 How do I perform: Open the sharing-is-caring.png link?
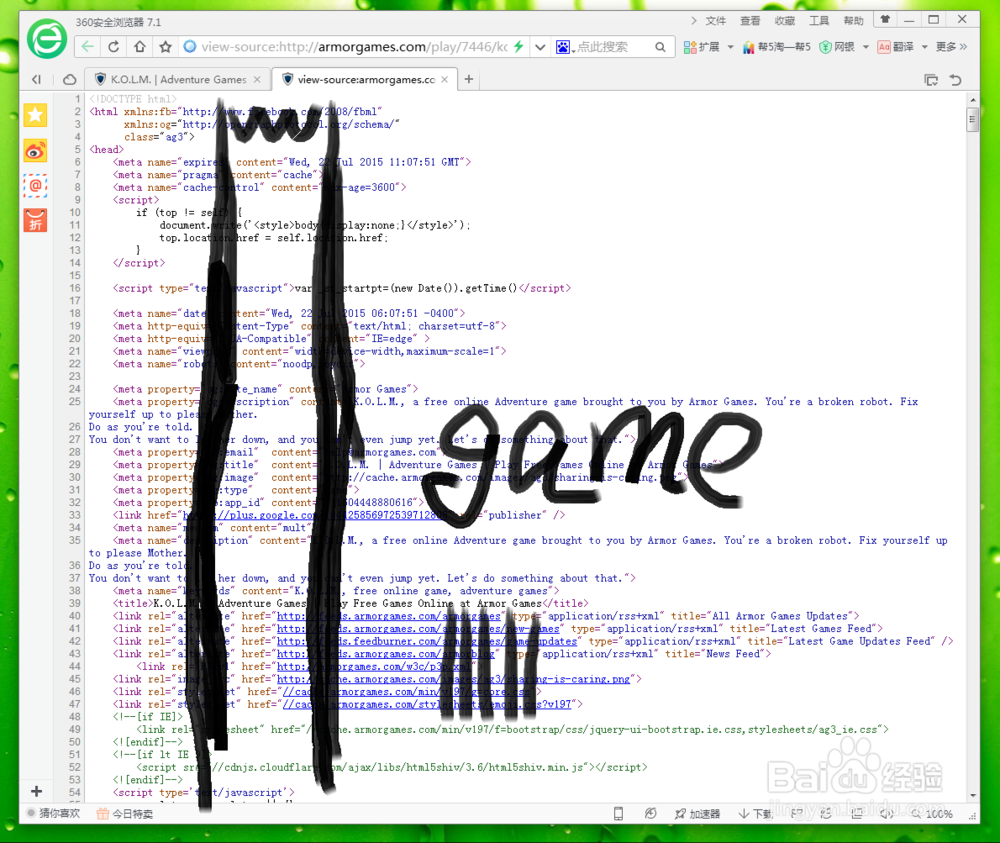pyautogui.click(x=453, y=679)
